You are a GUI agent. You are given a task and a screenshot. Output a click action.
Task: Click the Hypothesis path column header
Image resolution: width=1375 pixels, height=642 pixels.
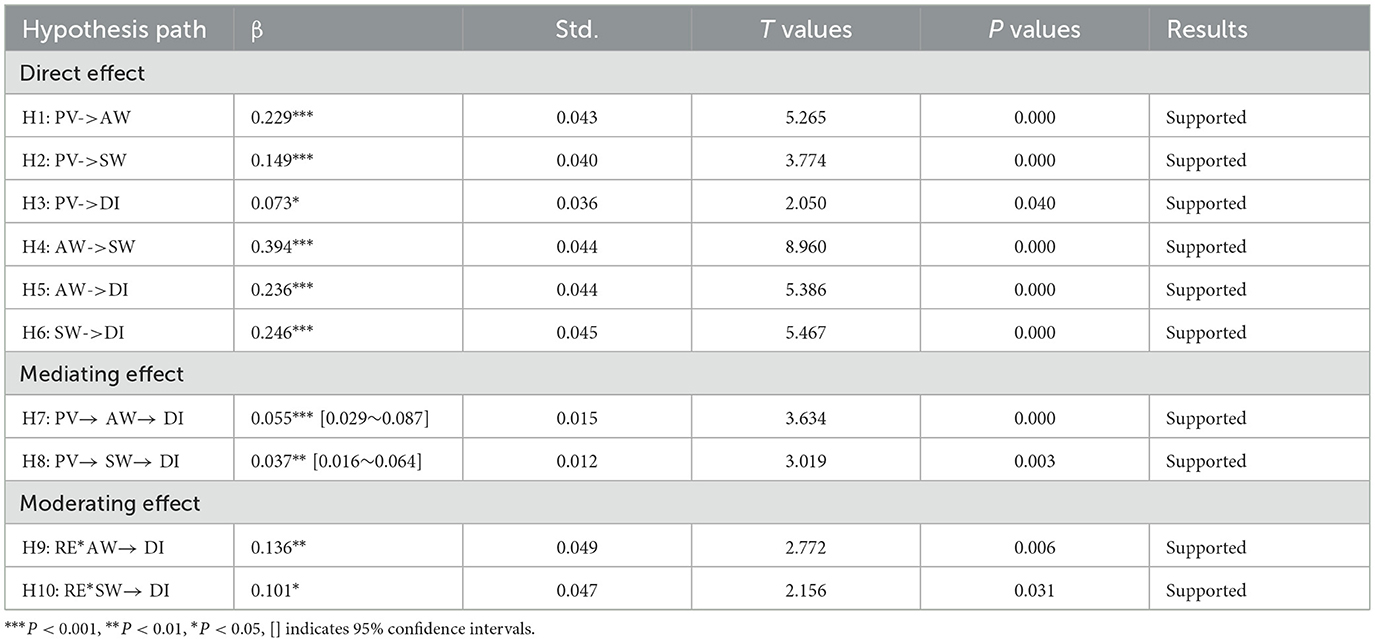point(114,30)
